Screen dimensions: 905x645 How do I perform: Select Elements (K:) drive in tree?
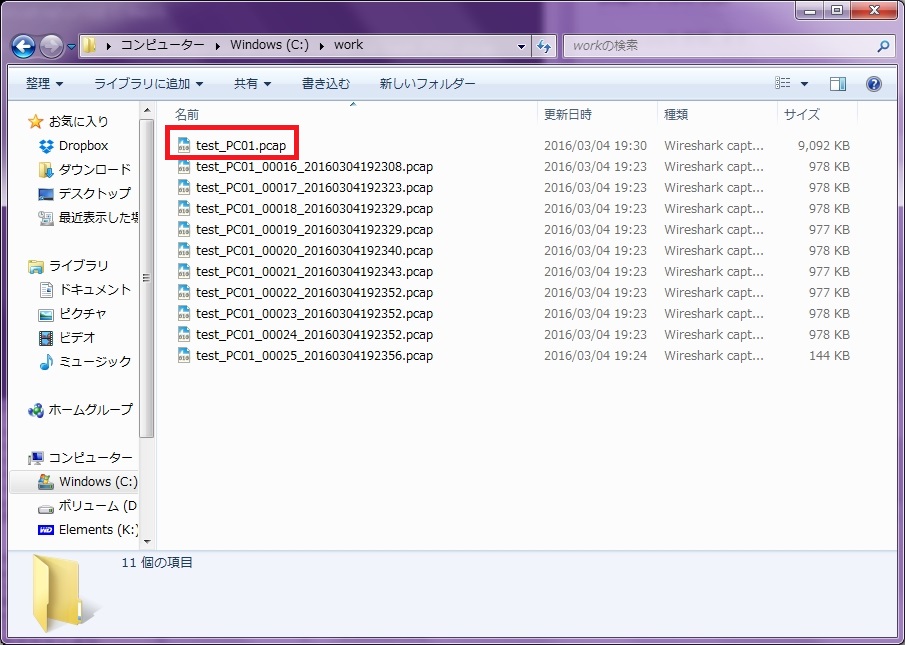(x=98, y=530)
